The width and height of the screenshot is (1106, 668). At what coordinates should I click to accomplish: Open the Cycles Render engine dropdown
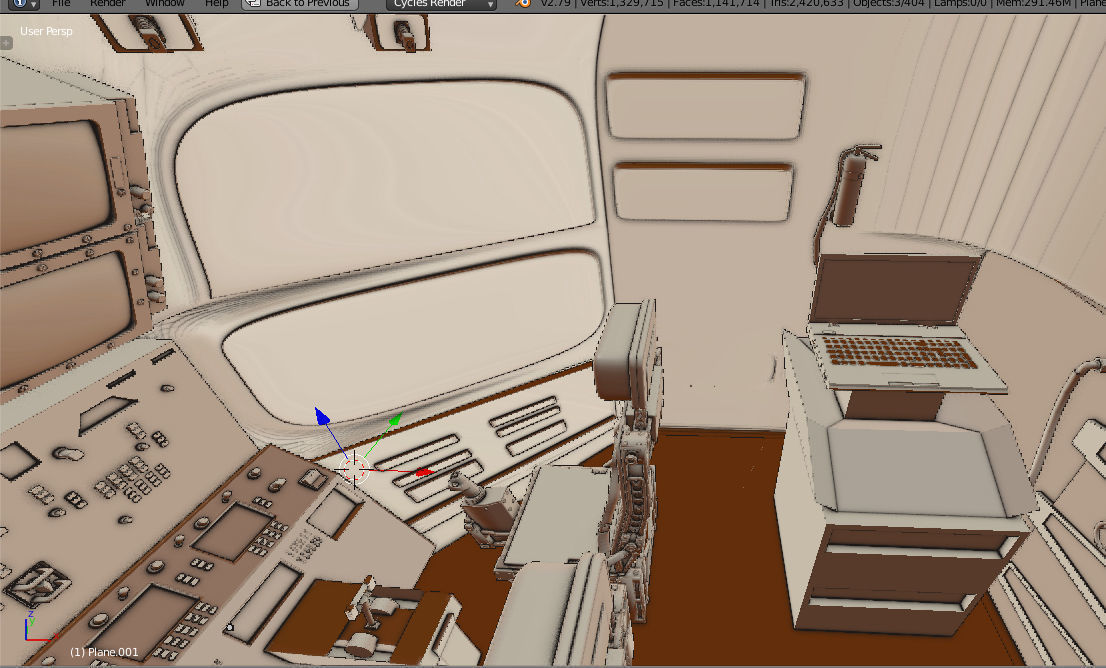[x=441, y=4]
